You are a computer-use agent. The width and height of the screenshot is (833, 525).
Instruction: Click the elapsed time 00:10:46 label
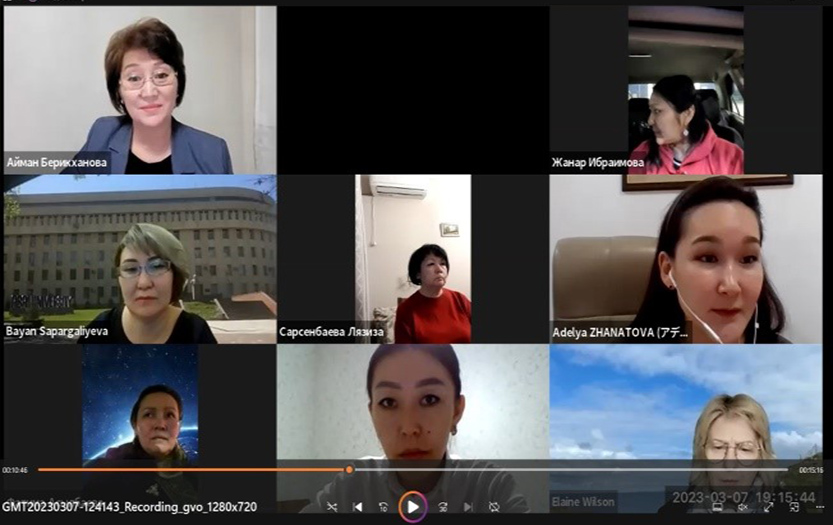pos(15,470)
